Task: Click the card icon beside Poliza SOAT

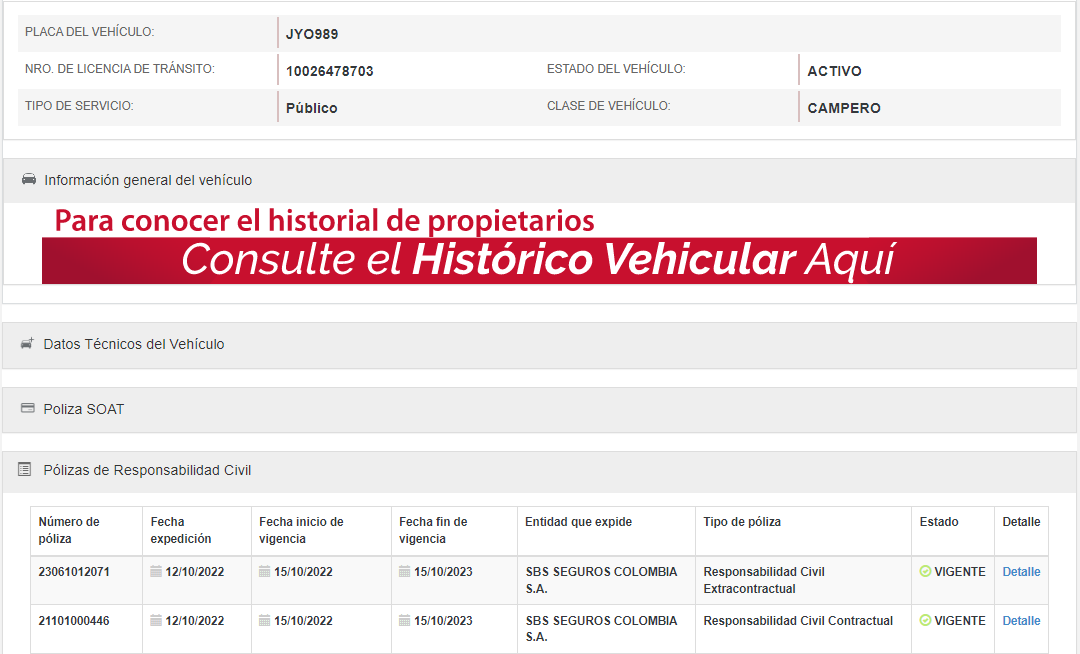Action: tap(27, 409)
